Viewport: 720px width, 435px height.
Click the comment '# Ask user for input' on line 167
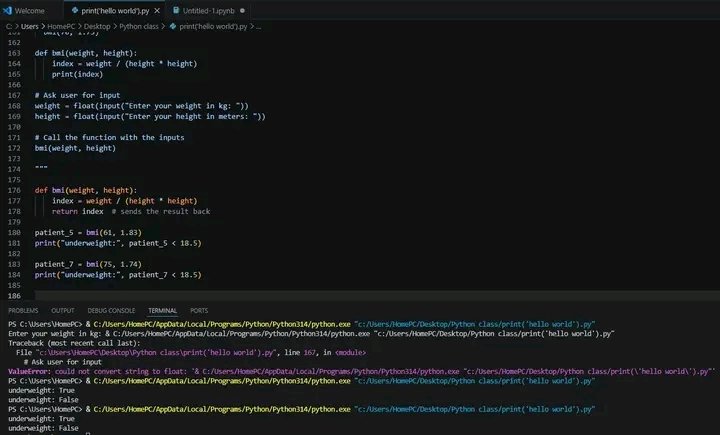click(77, 95)
